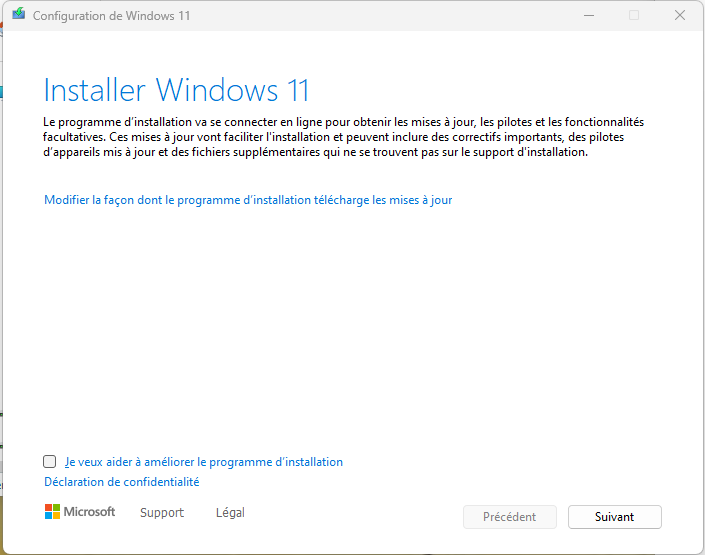Open the Déclaration de confidentialité link
This screenshot has height=555, width=705.
click(121, 482)
